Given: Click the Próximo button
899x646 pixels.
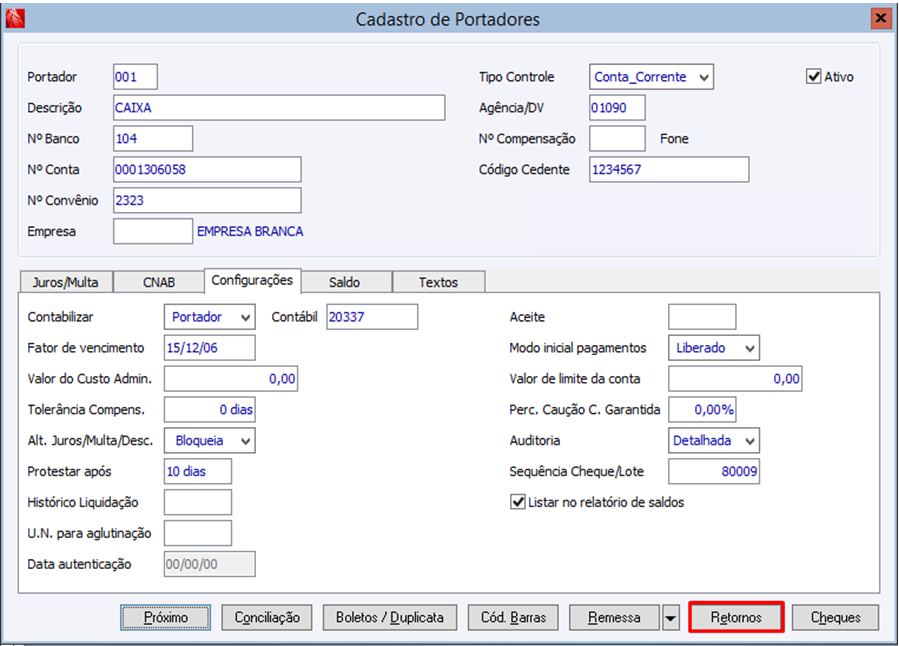Looking at the screenshot, I should point(166,617).
